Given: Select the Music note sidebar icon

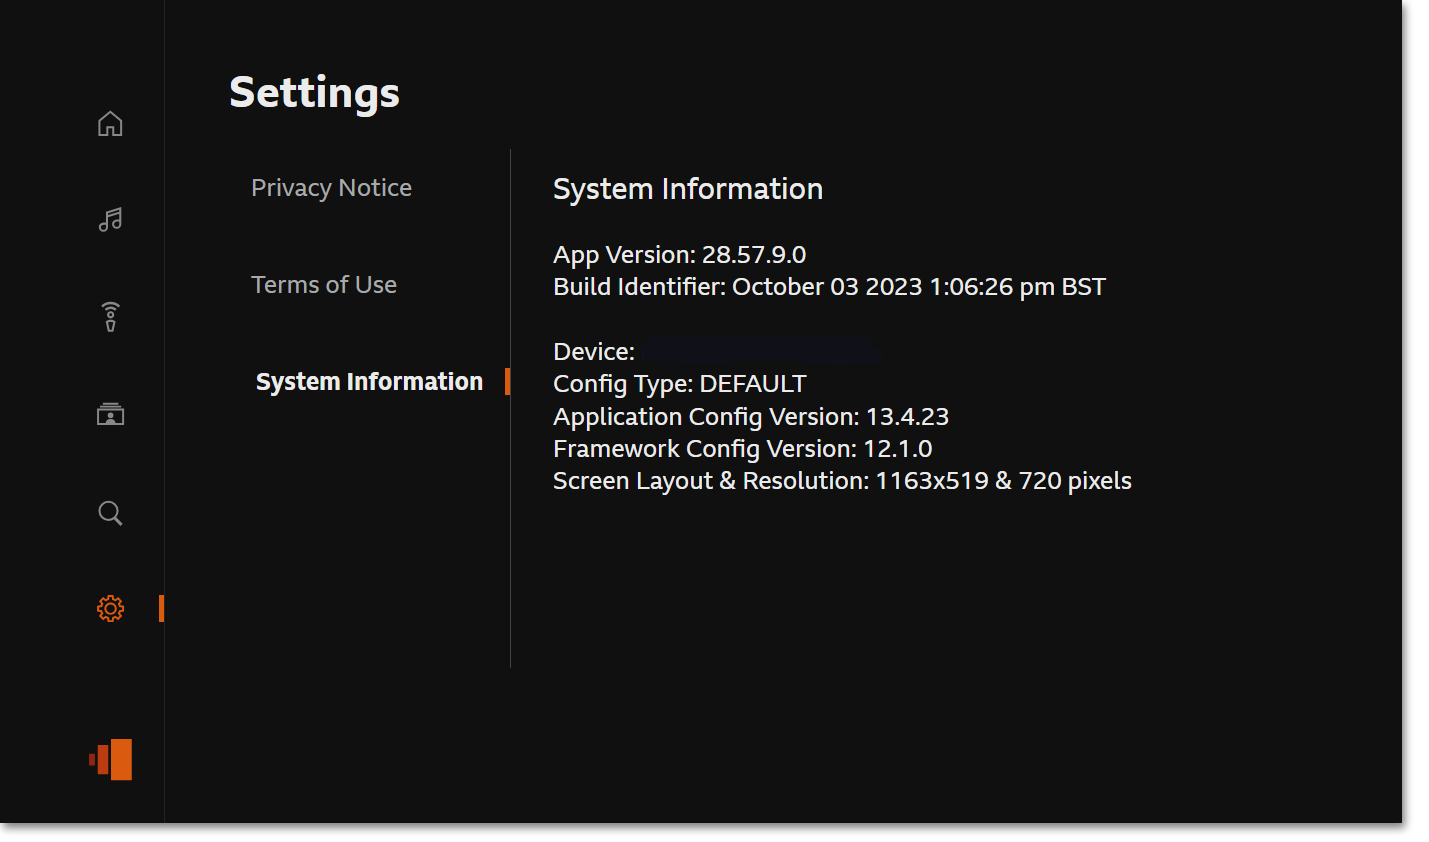Looking at the screenshot, I should [110, 219].
